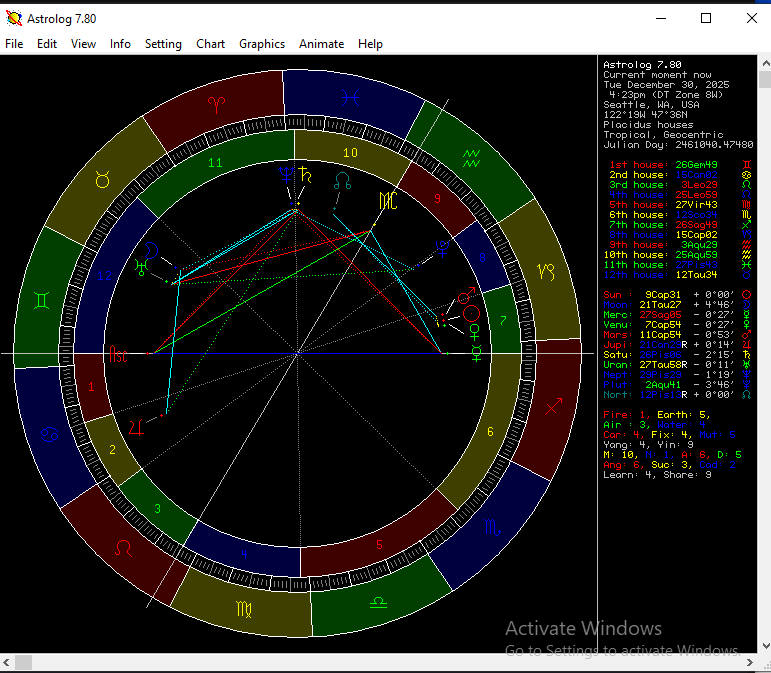Click the Aries glyph on the zodiac wheel
This screenshot has height=673, width=771.
pyautogui.click(x=217, y=104)
